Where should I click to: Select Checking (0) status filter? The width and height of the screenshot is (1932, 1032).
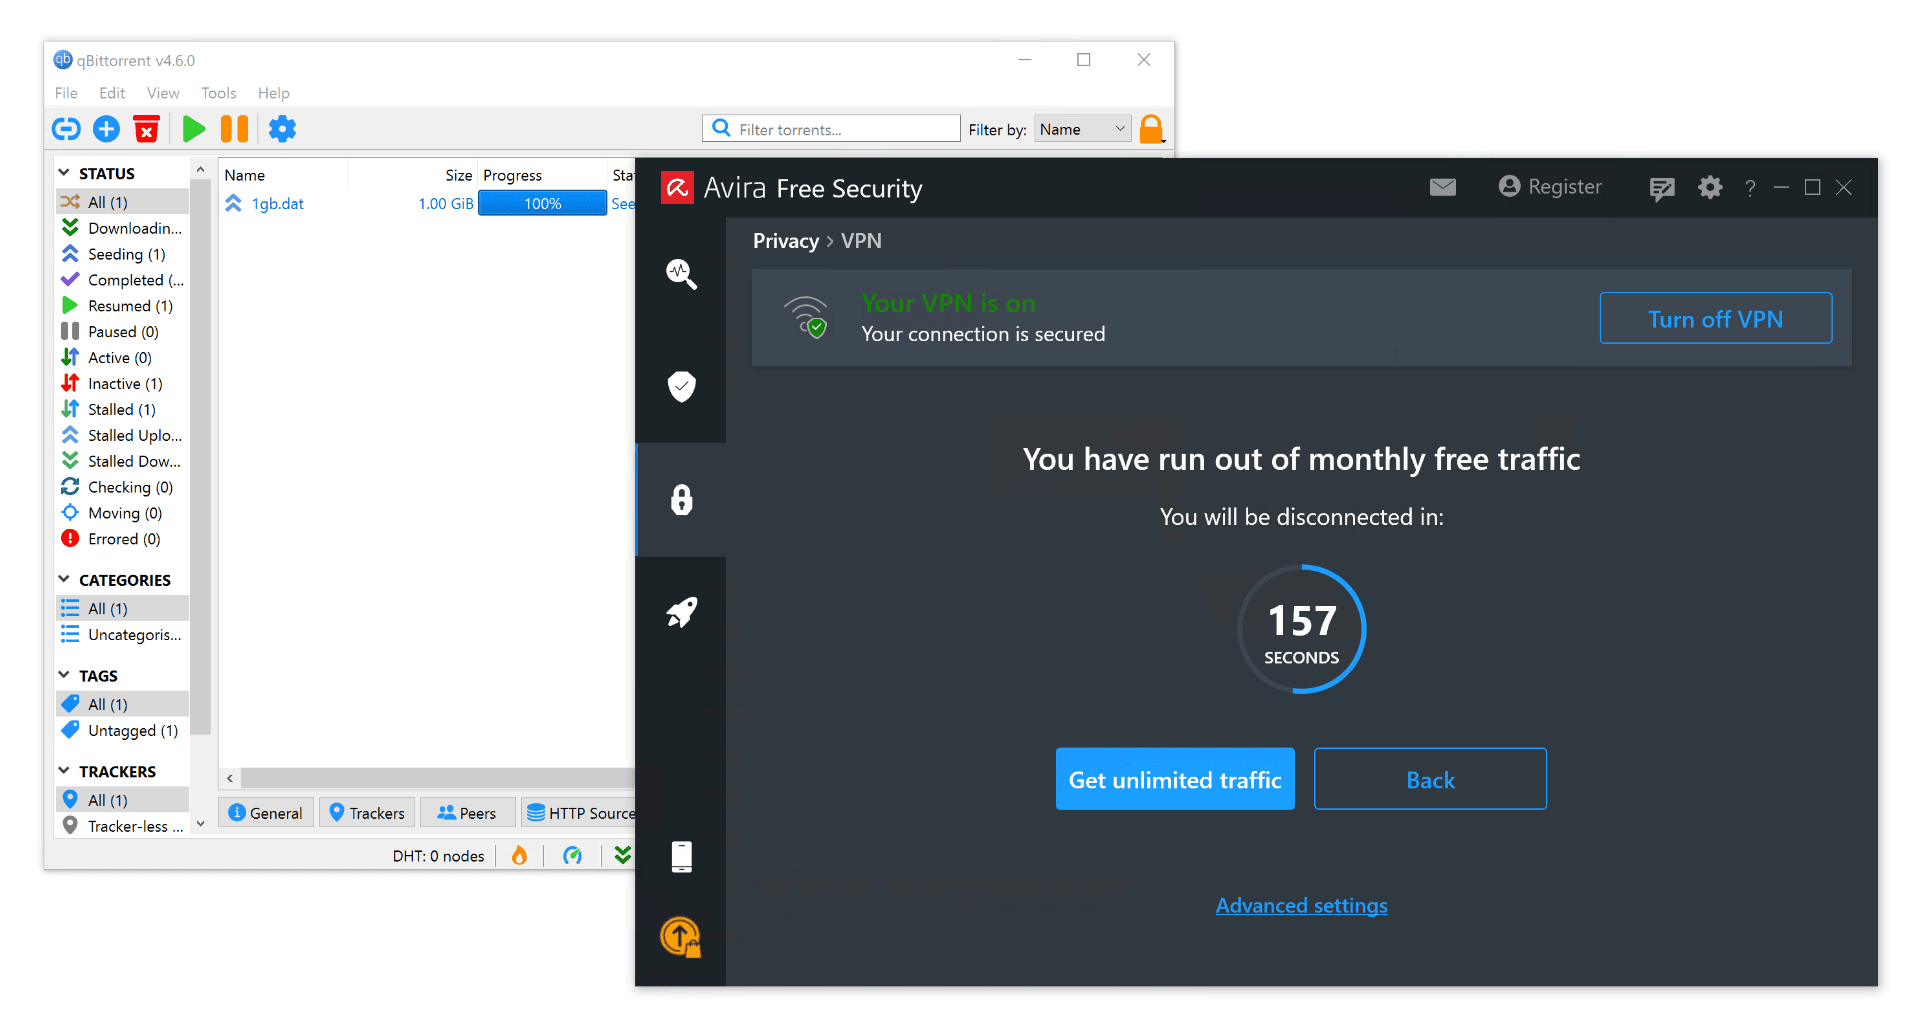[123, 487]
